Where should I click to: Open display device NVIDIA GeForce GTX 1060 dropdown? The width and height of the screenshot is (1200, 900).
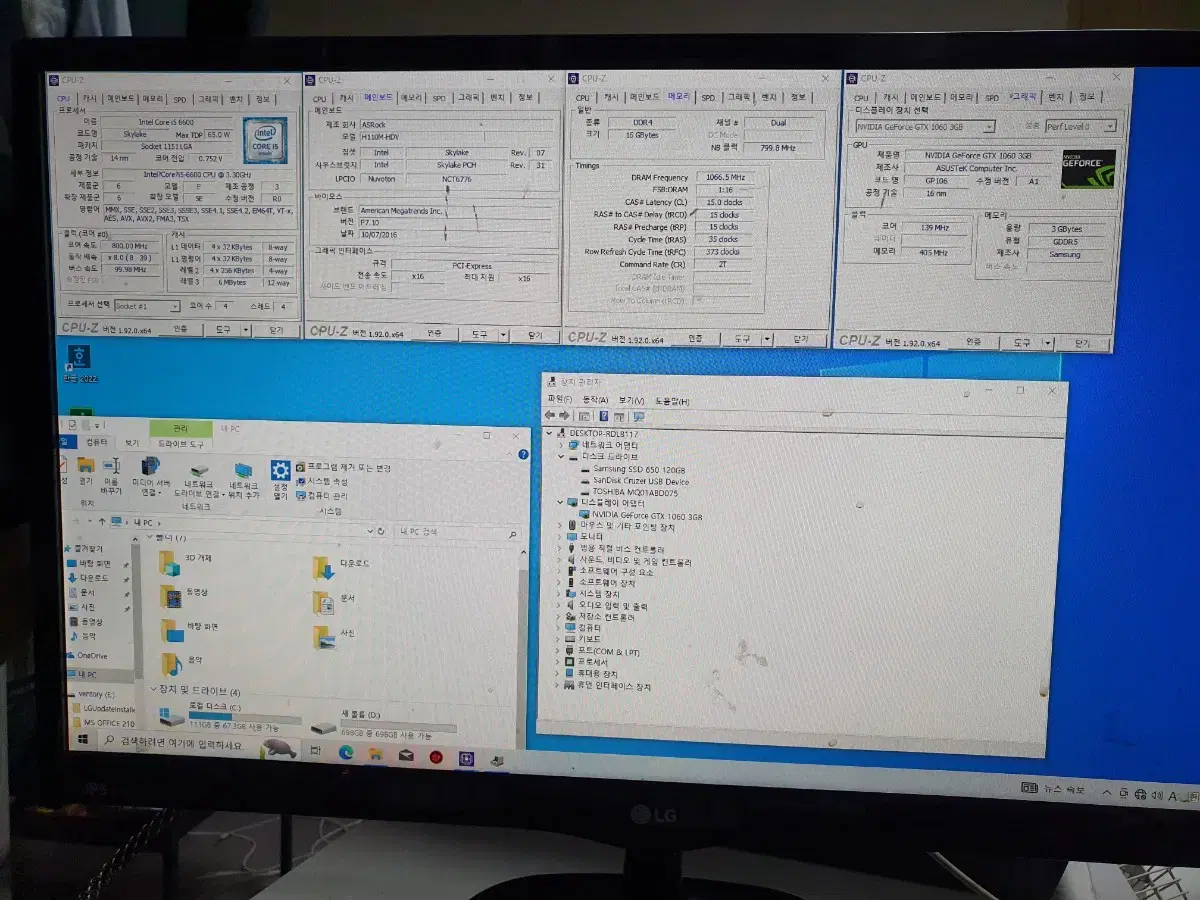(x=924, y=126)
